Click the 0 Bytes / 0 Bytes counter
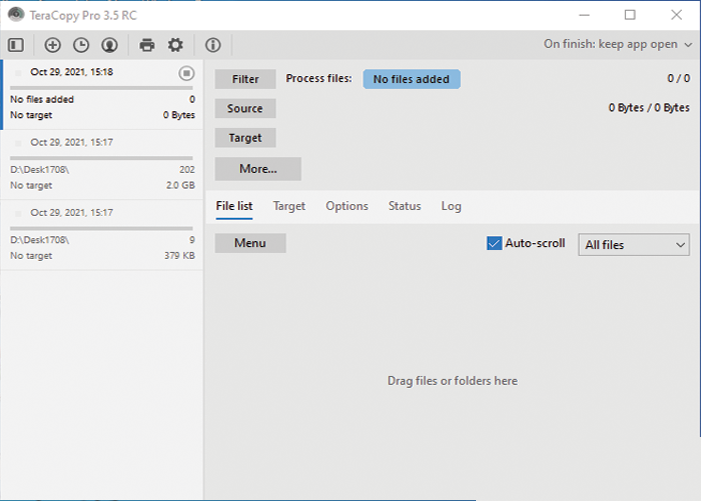Image resolution: width=701 pixels, height=501 pixels. (x=649, y=108)
